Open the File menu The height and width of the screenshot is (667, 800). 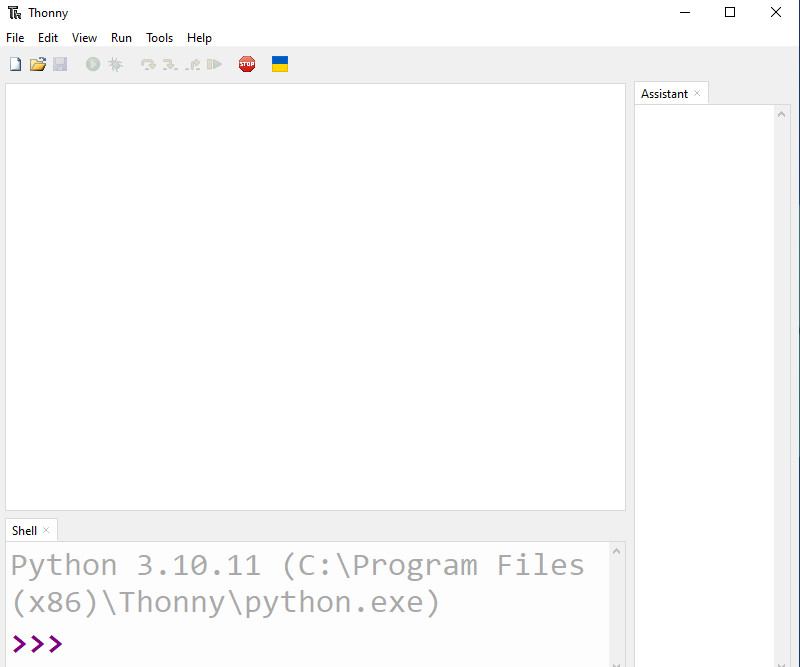15,38
